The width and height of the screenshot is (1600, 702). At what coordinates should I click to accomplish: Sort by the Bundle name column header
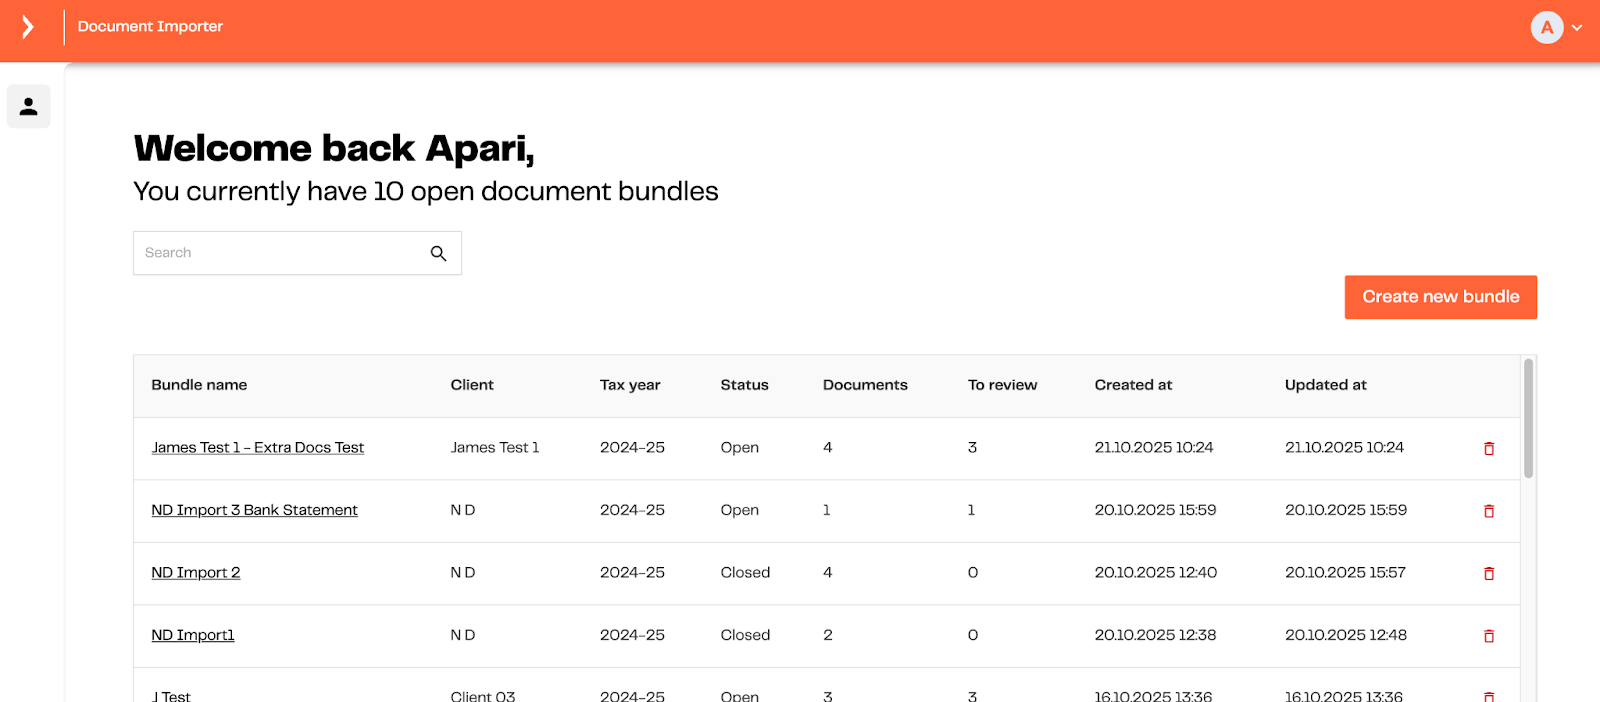tap(199, 385)
